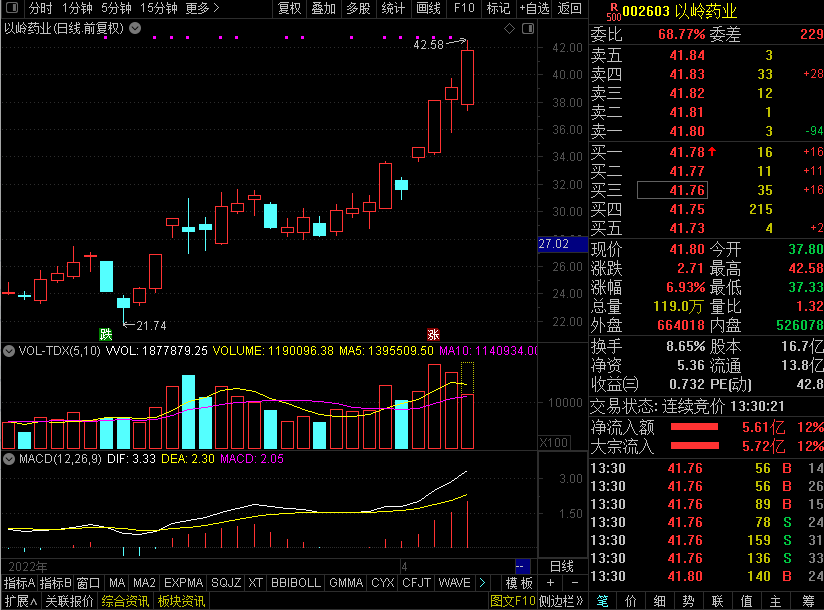
Task: Toggle the 叠加 overlay option
Action: point(323,8)
